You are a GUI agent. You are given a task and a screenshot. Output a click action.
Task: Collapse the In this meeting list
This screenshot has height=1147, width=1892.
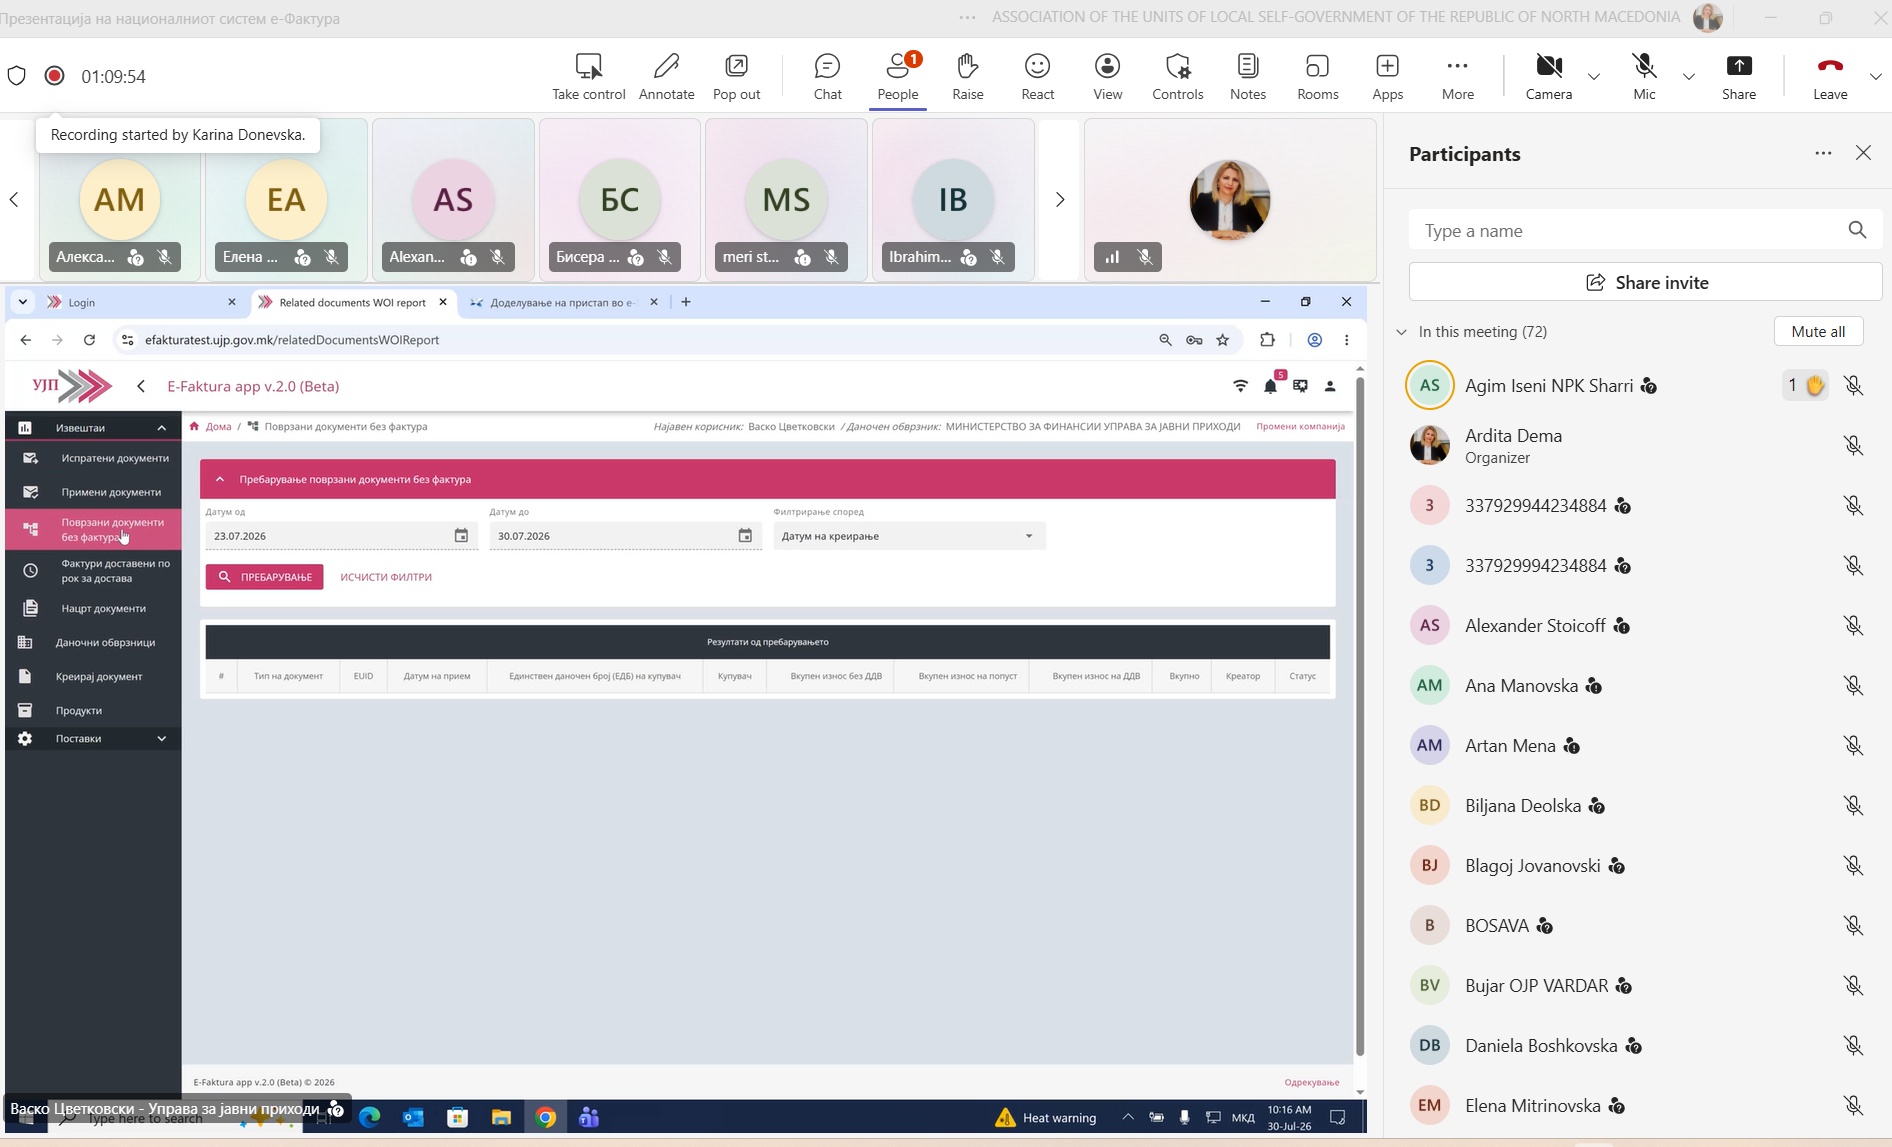1401,332
